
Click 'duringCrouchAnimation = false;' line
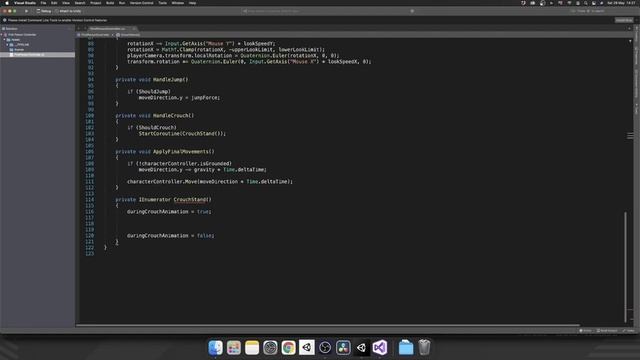(x=170, y=236)
